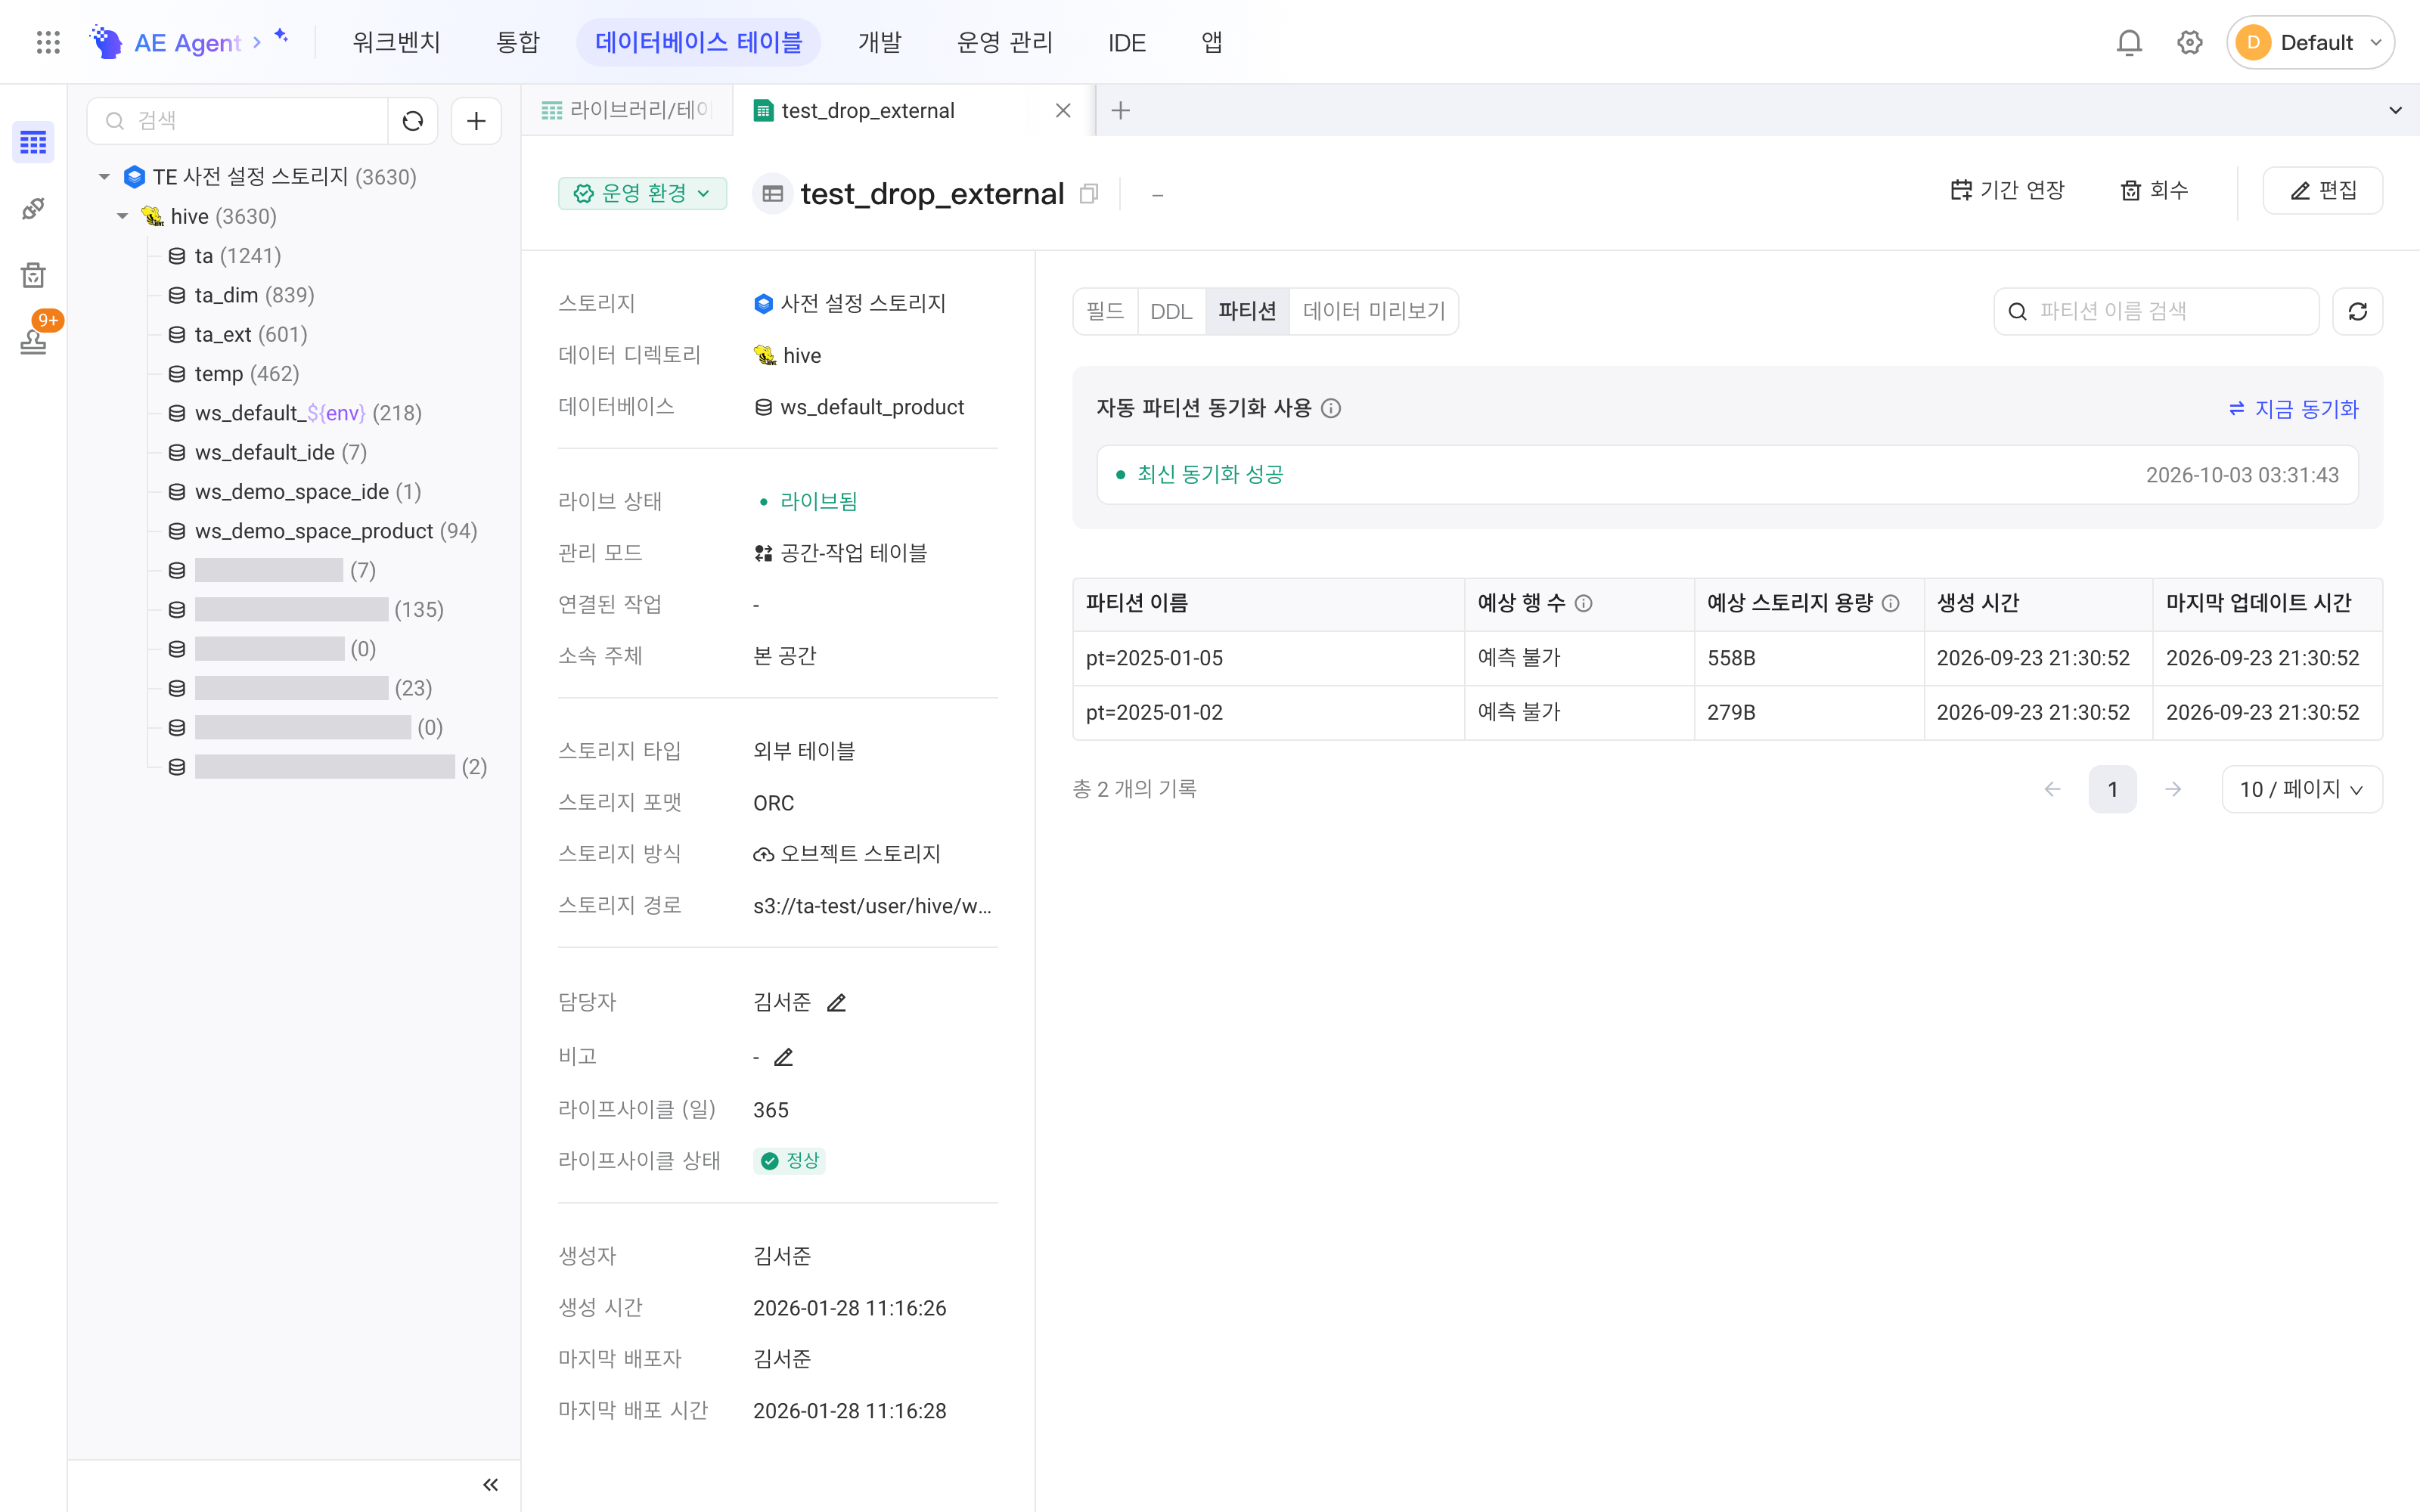Open the IDE menu
The height and width of the screenshot is (1512, 2420).
[x=1127, y=42]
